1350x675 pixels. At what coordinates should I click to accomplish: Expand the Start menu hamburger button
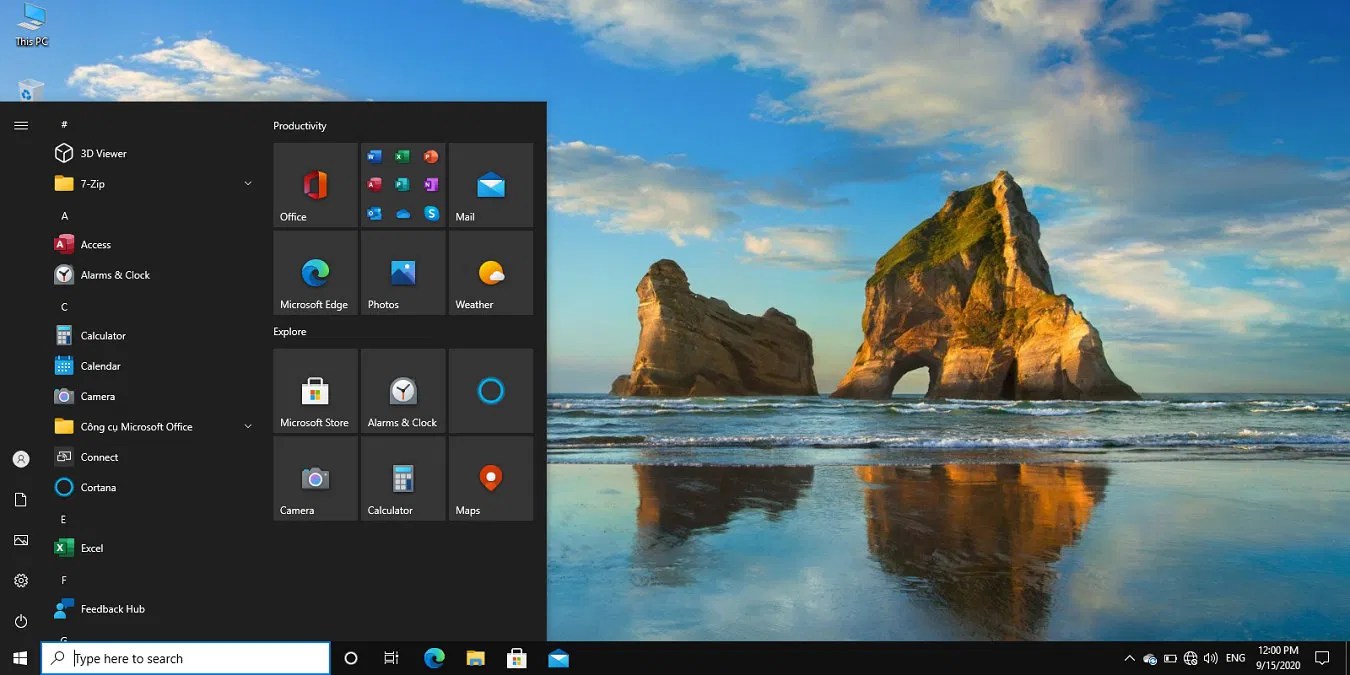pos(21,125)
